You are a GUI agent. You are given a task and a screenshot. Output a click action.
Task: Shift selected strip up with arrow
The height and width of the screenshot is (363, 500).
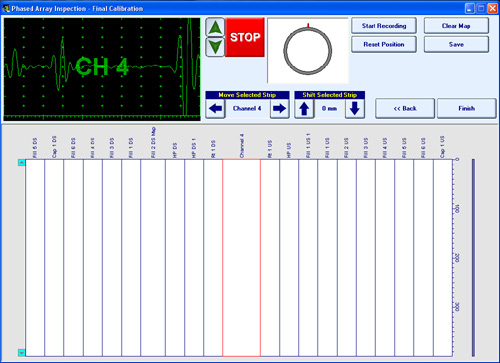click(x=304, y=108)
